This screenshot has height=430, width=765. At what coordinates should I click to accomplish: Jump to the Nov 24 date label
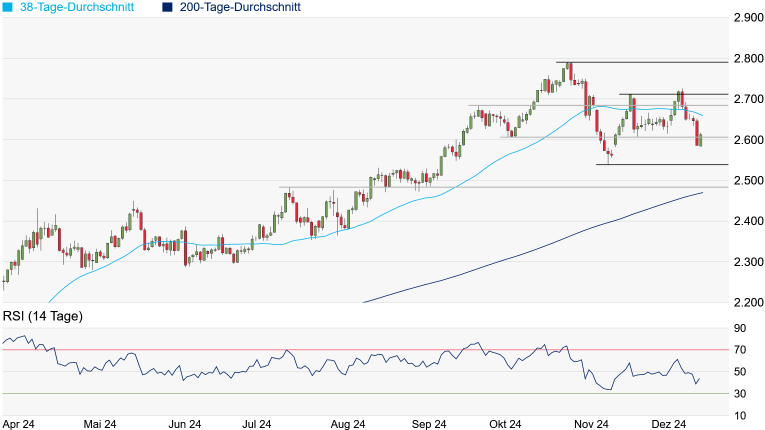(x=592, y=424)
